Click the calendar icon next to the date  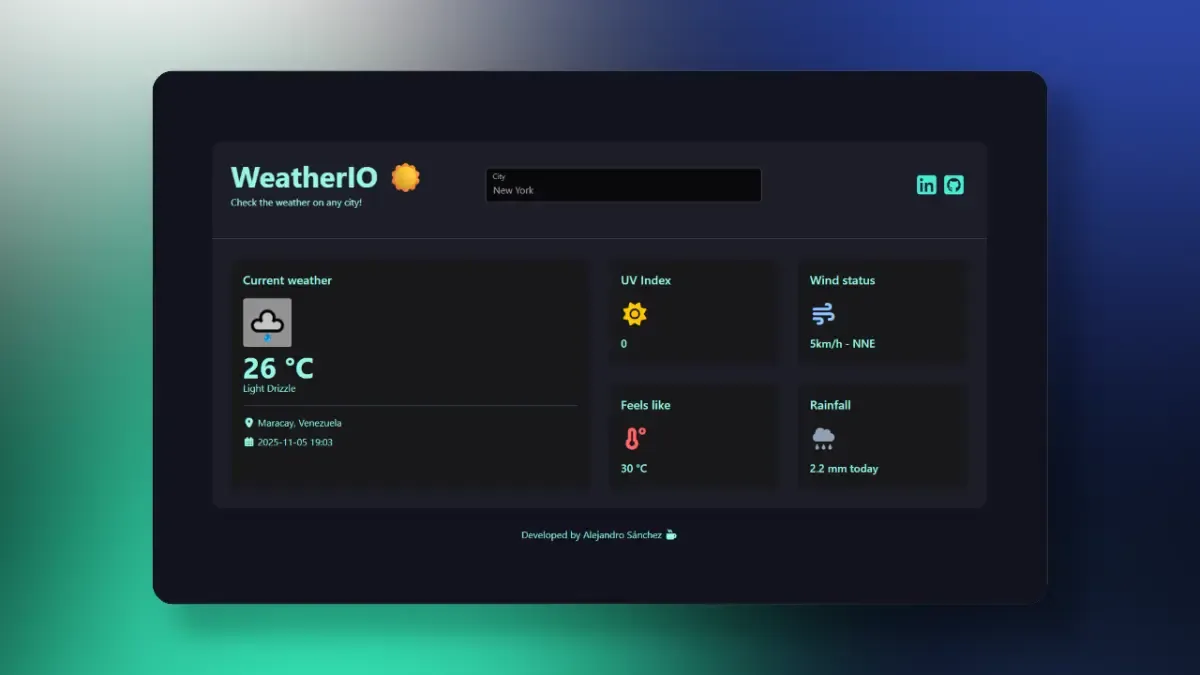coord(249,442)
